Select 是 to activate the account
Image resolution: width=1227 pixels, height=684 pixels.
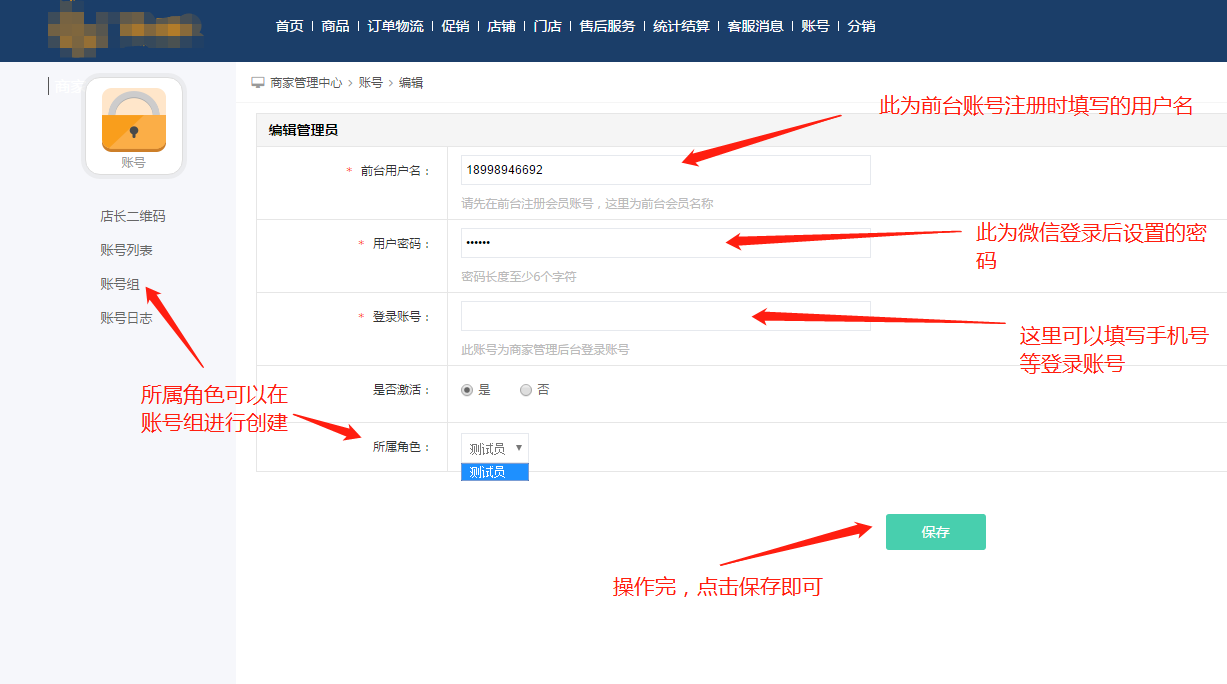466,390
